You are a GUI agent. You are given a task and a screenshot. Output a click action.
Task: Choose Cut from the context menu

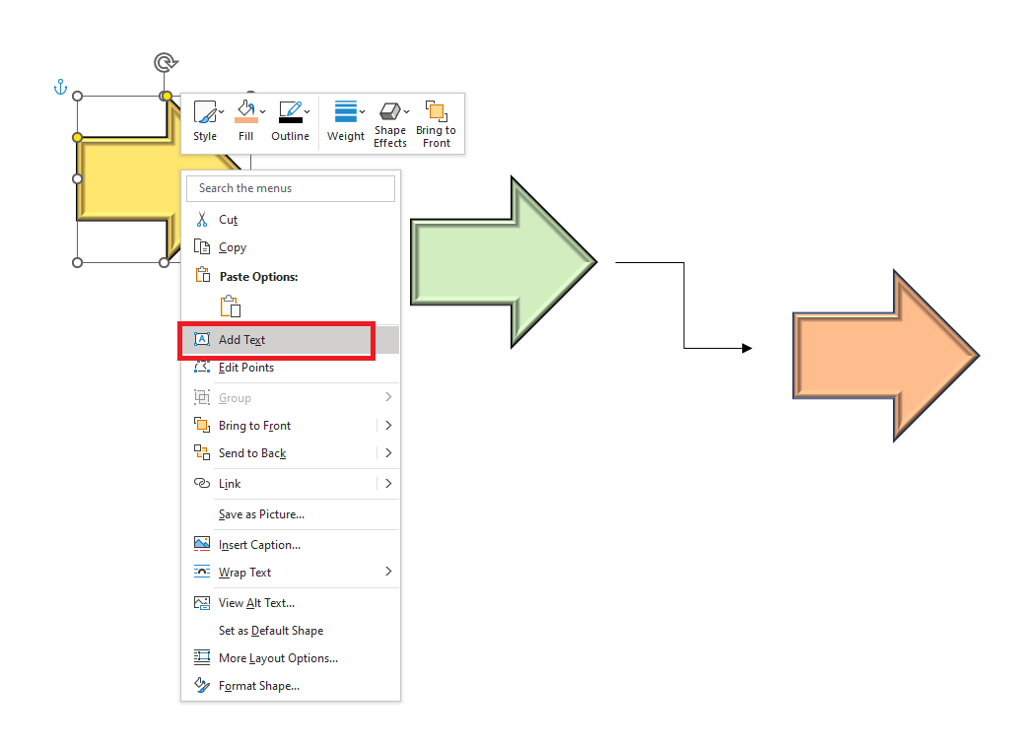(291, 220)
